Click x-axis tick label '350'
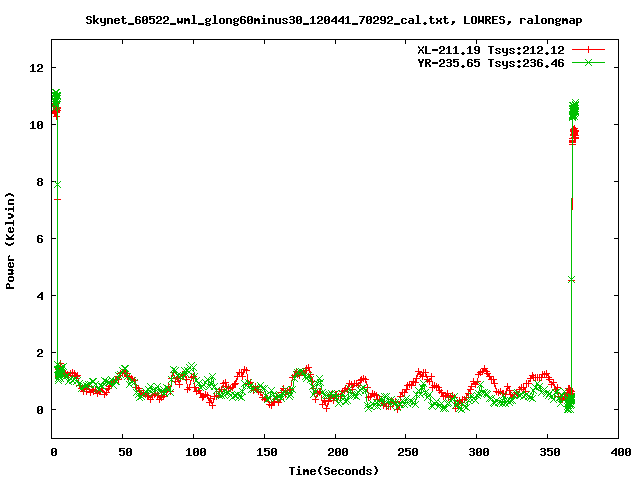Screen dimensions: 640x480 (x=550, y=452)
